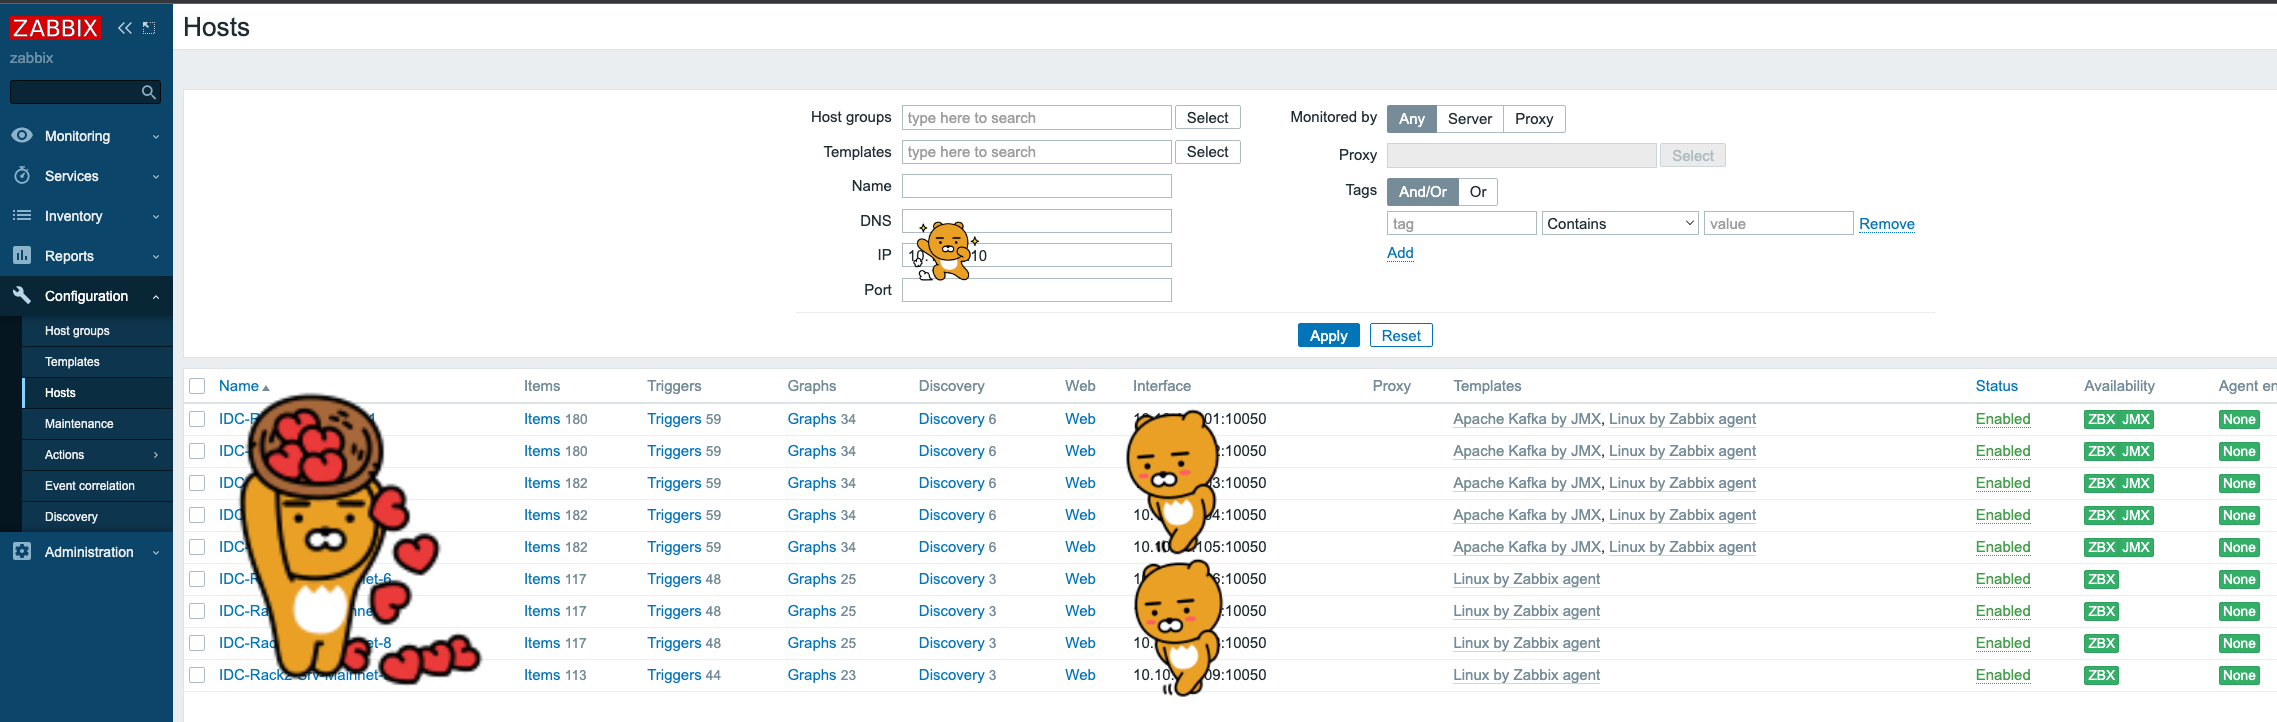Click the Inventory list icon
The width and height of the screenshot is (2277, 722).
(22, 215)
